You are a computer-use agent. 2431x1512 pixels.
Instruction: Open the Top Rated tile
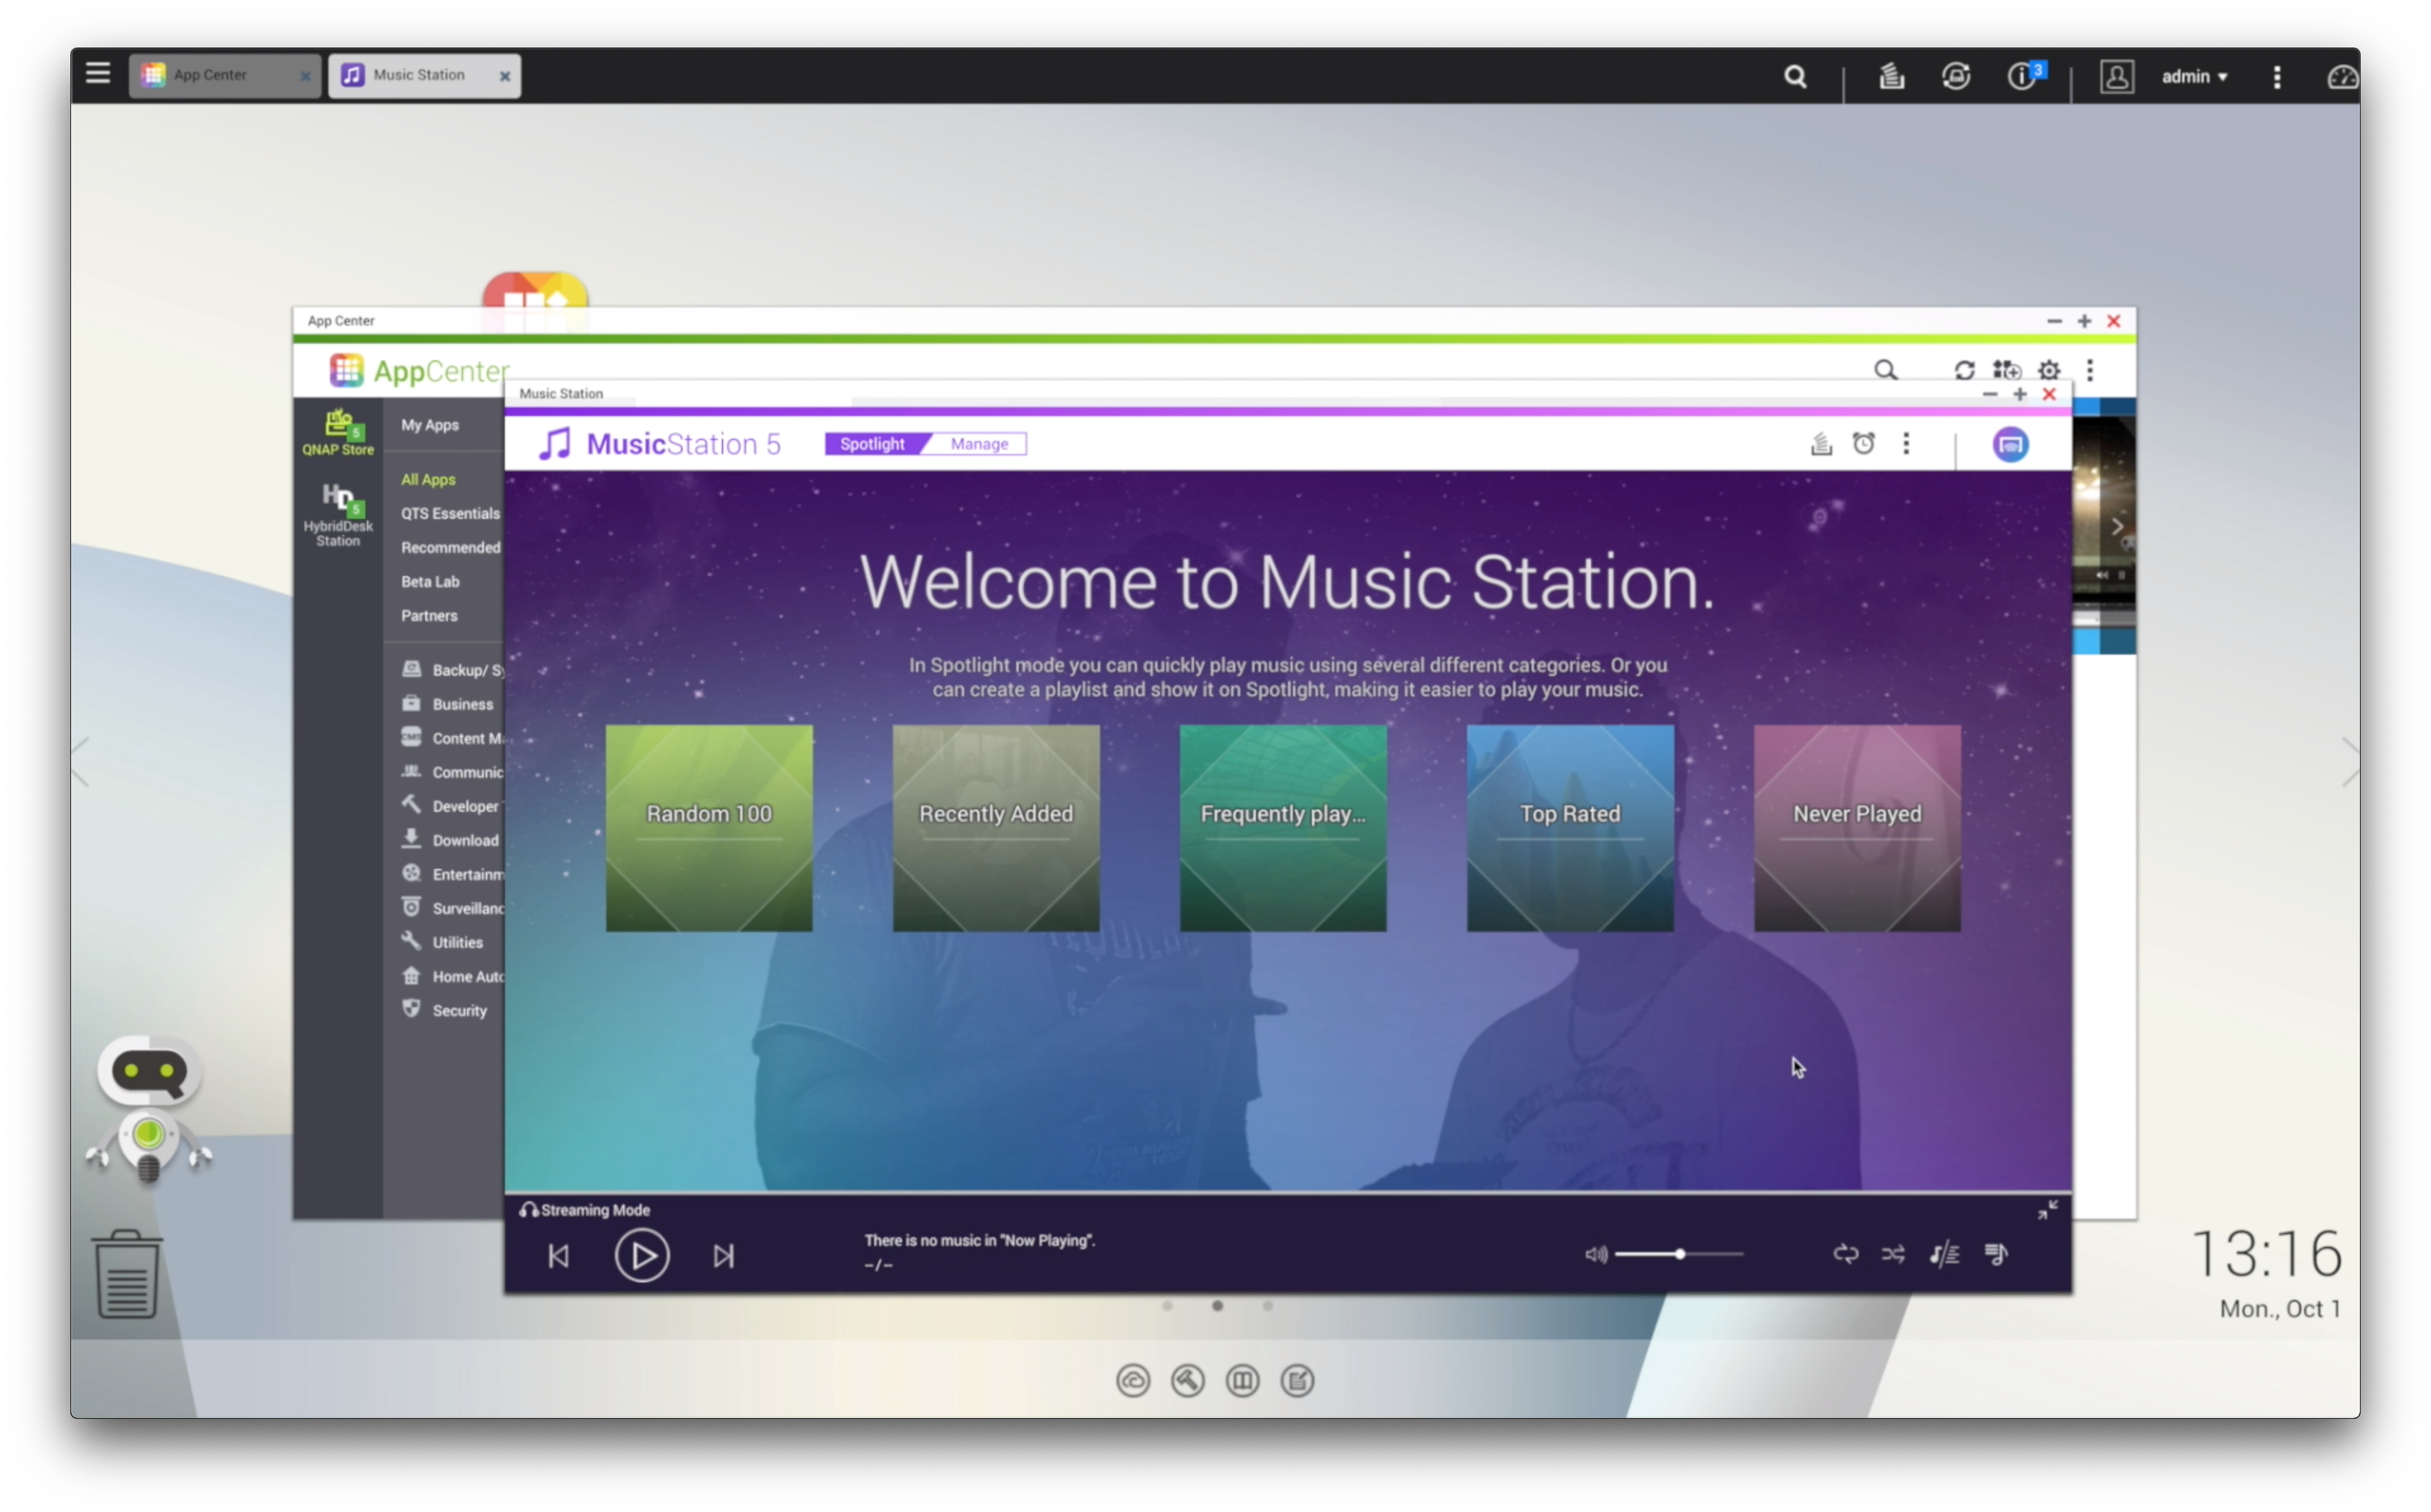tap(1570, 828)
